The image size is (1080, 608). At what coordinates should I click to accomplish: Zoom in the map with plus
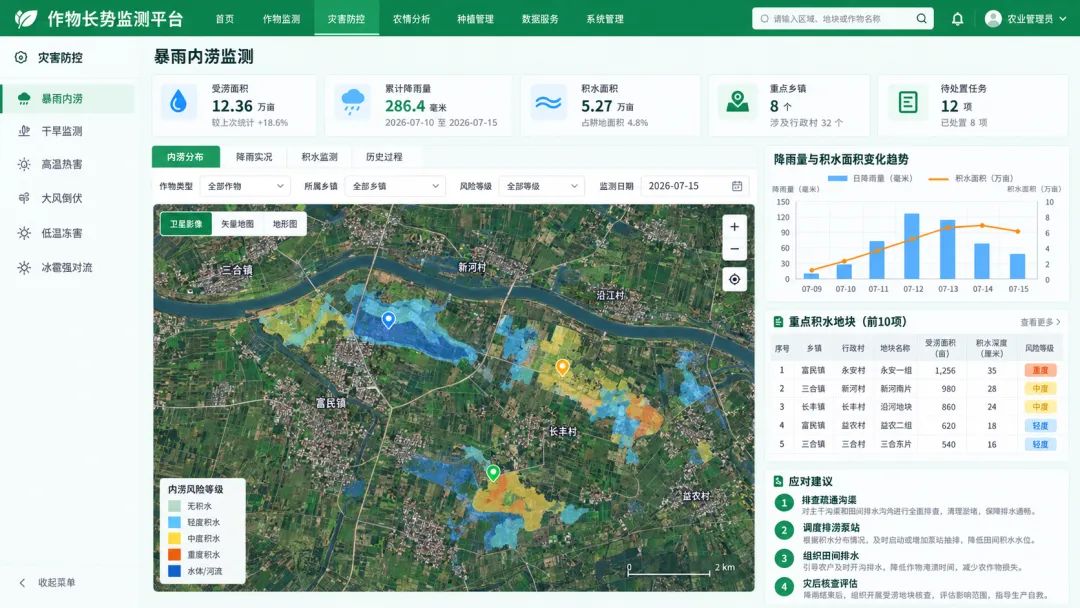coord(734,227)
